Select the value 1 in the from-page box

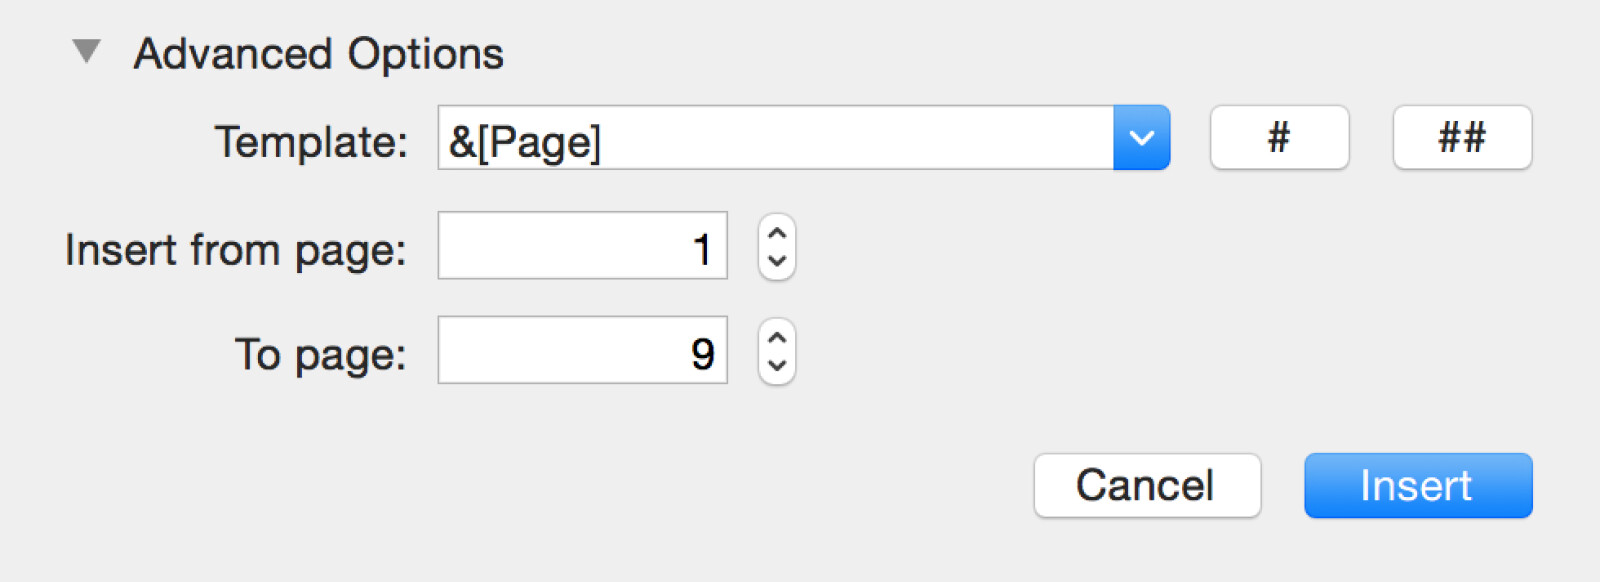tap(702, 247)
